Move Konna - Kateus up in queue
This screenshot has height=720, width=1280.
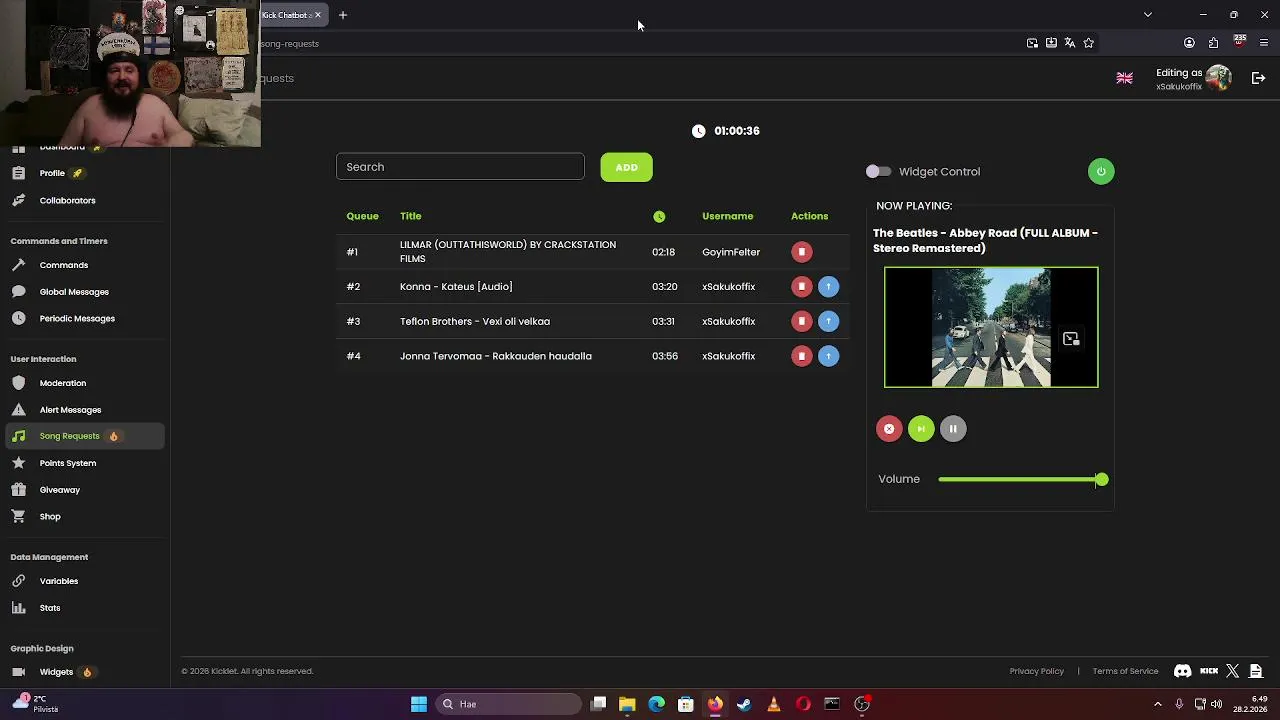point(828,287)
